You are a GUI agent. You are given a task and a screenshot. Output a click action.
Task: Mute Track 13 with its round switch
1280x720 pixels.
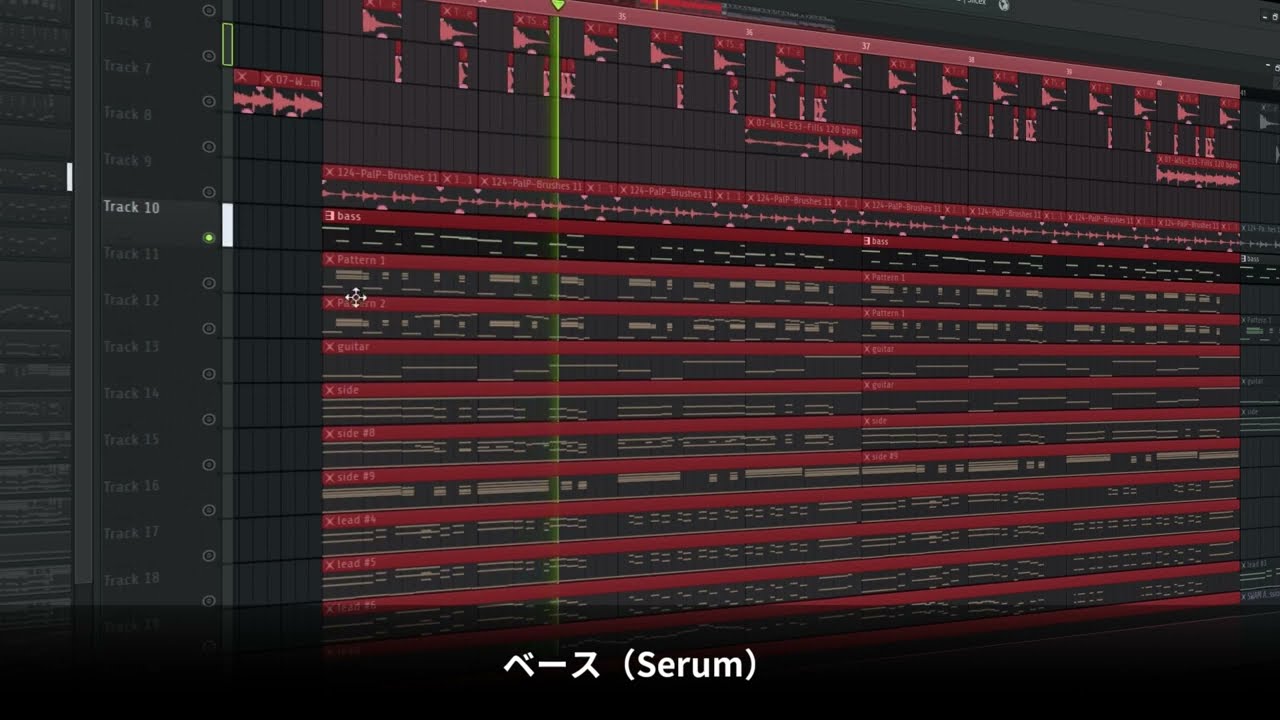pyautogui.click(x=209, y=374)
